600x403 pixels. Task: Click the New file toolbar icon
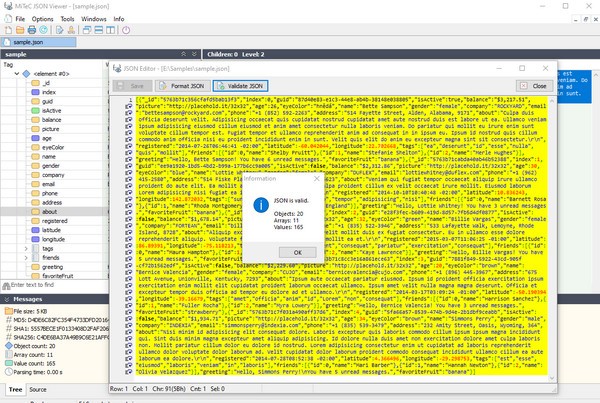point(8,30)
